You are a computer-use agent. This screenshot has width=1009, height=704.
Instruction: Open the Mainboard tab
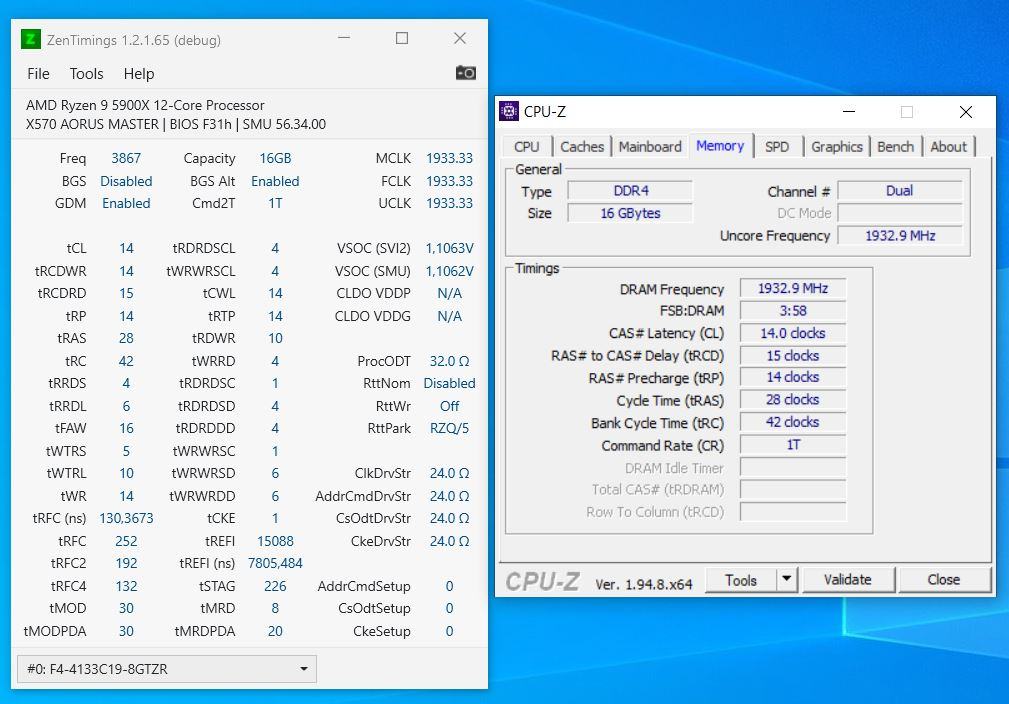(650, 147)
